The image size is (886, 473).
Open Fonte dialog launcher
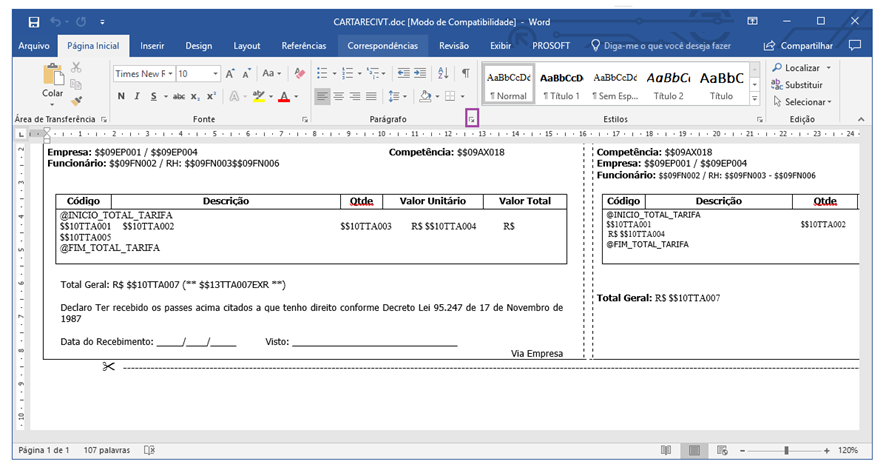point(305,120)
